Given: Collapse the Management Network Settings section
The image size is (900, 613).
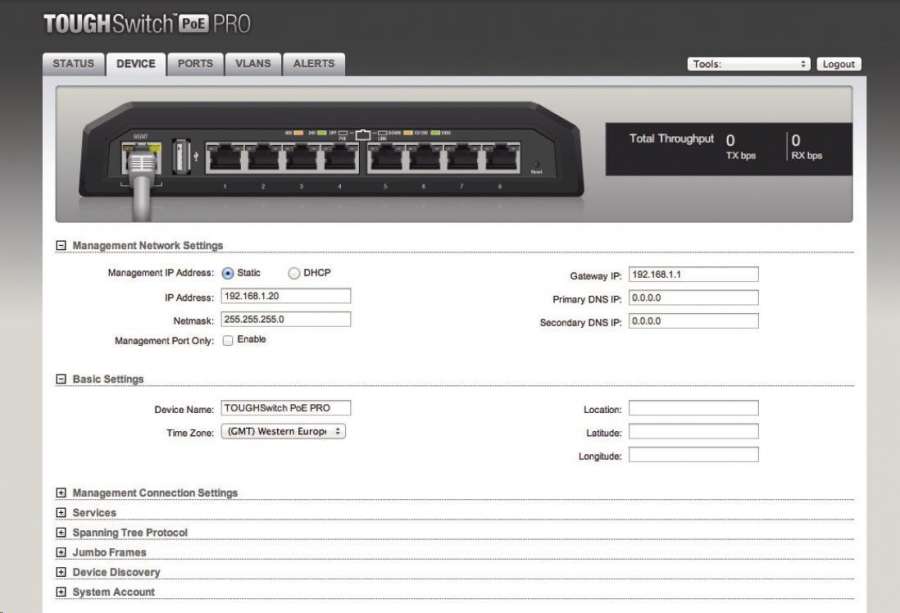Looking at the screenshot, I should click(x=61, y=246).
